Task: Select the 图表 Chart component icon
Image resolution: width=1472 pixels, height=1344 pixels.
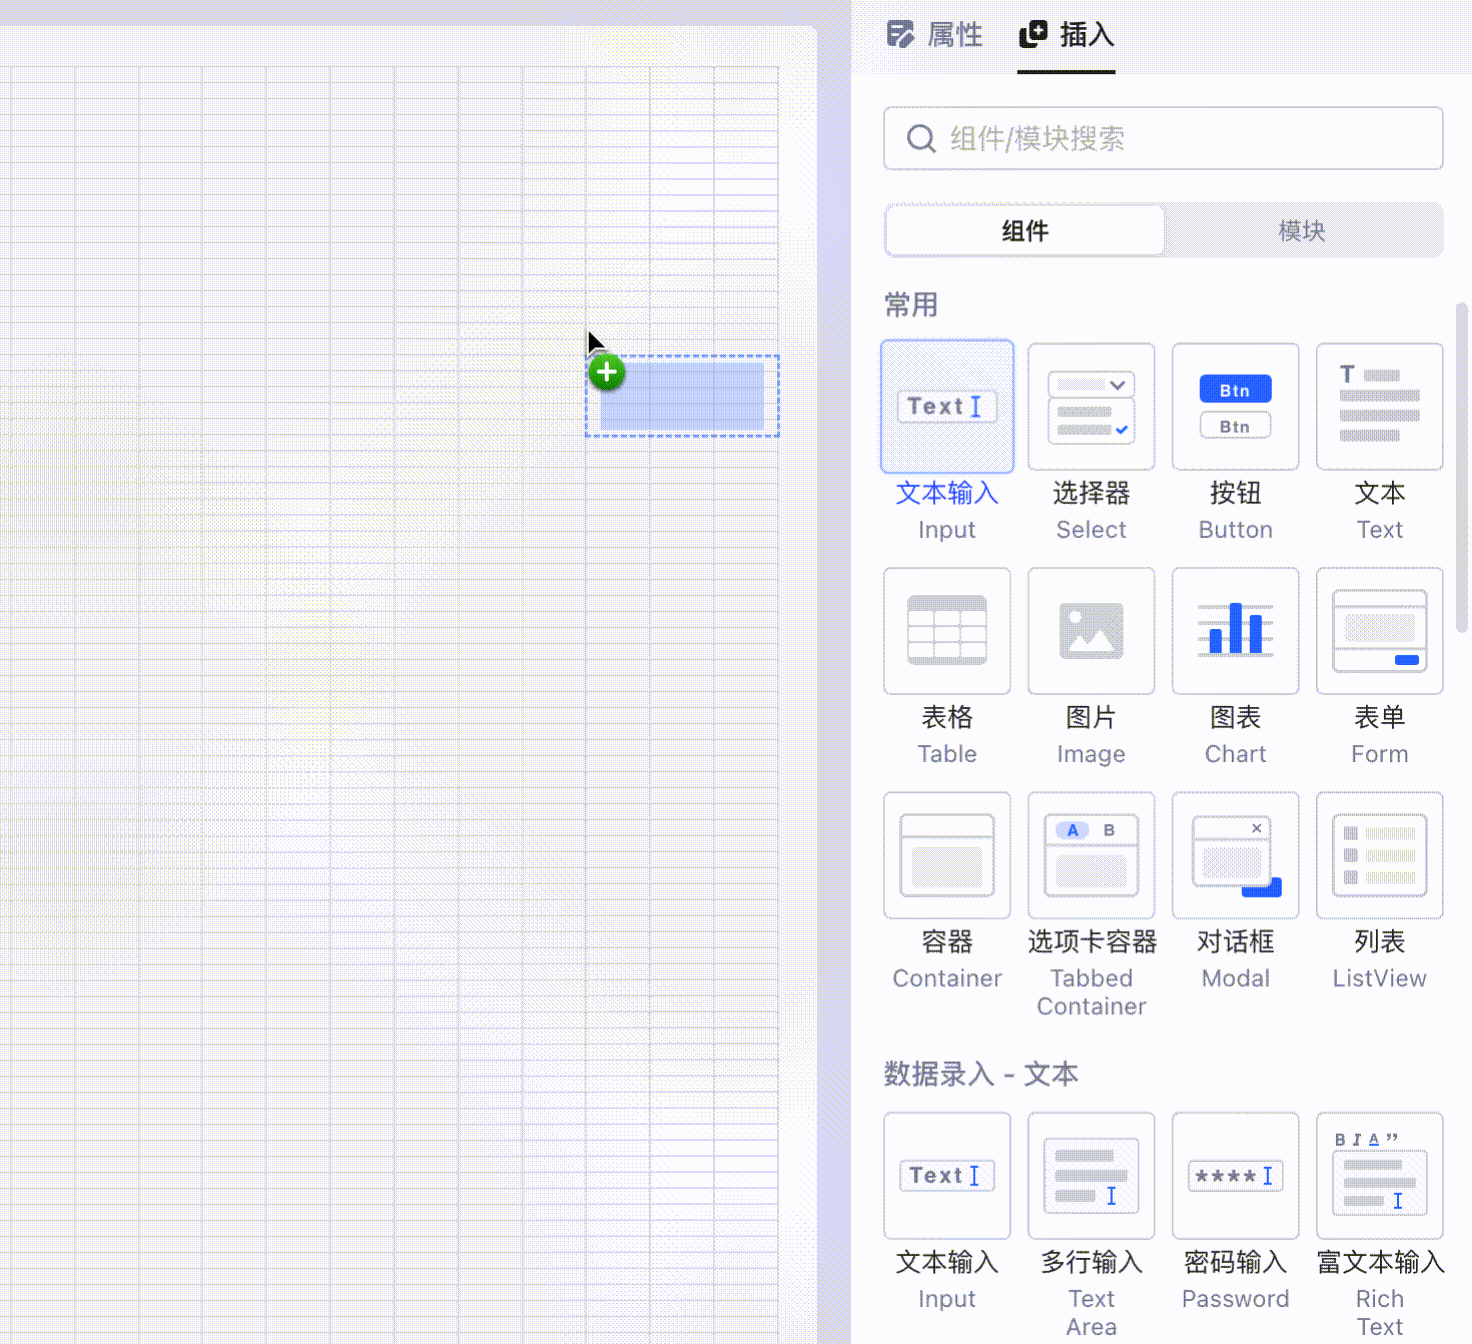Action: tap(1235, 631)
